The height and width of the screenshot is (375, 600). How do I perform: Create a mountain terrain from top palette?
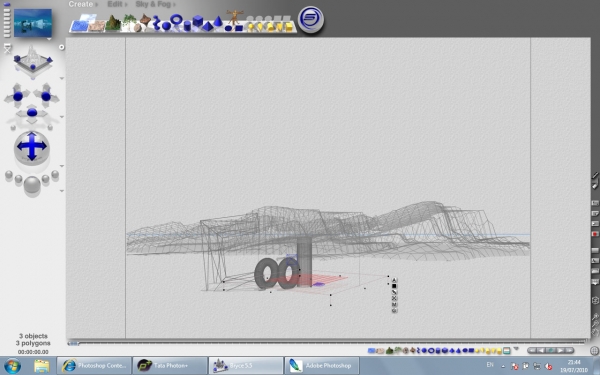click(113, 23)
